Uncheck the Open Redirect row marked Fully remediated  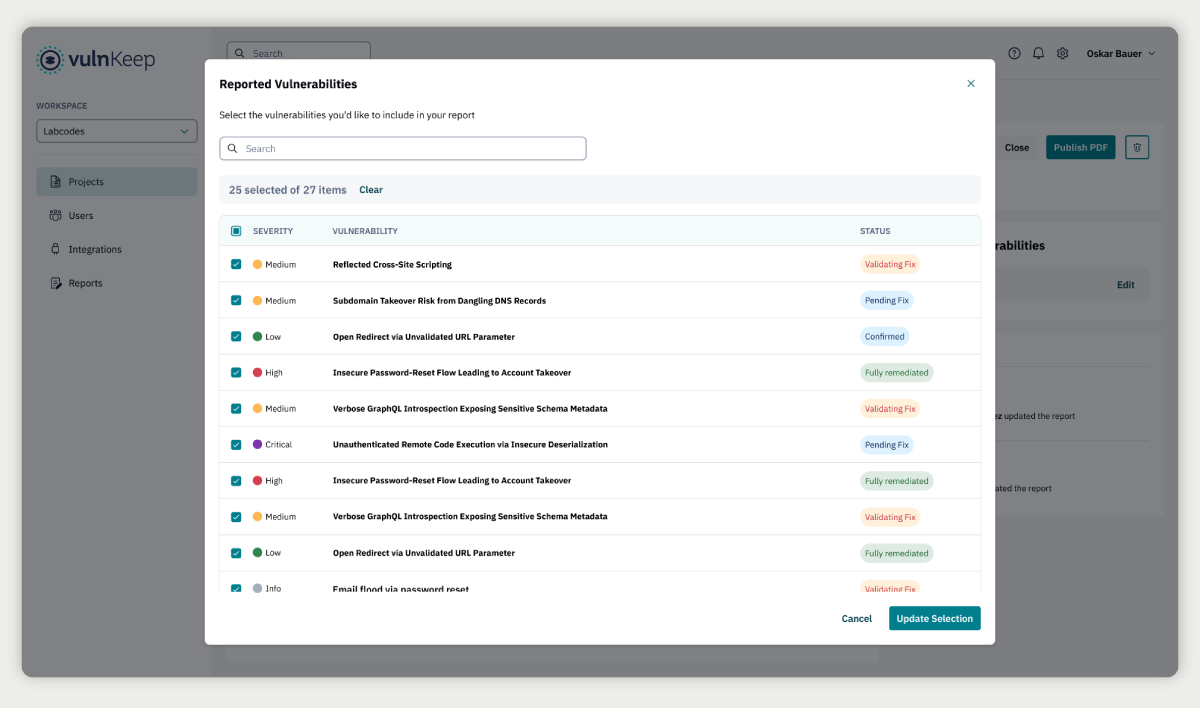236,553
